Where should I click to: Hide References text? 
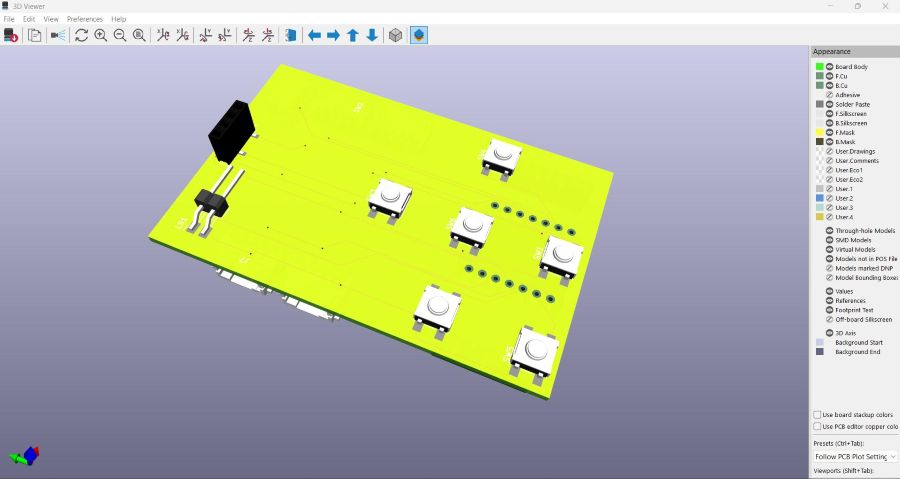[829, 301]
